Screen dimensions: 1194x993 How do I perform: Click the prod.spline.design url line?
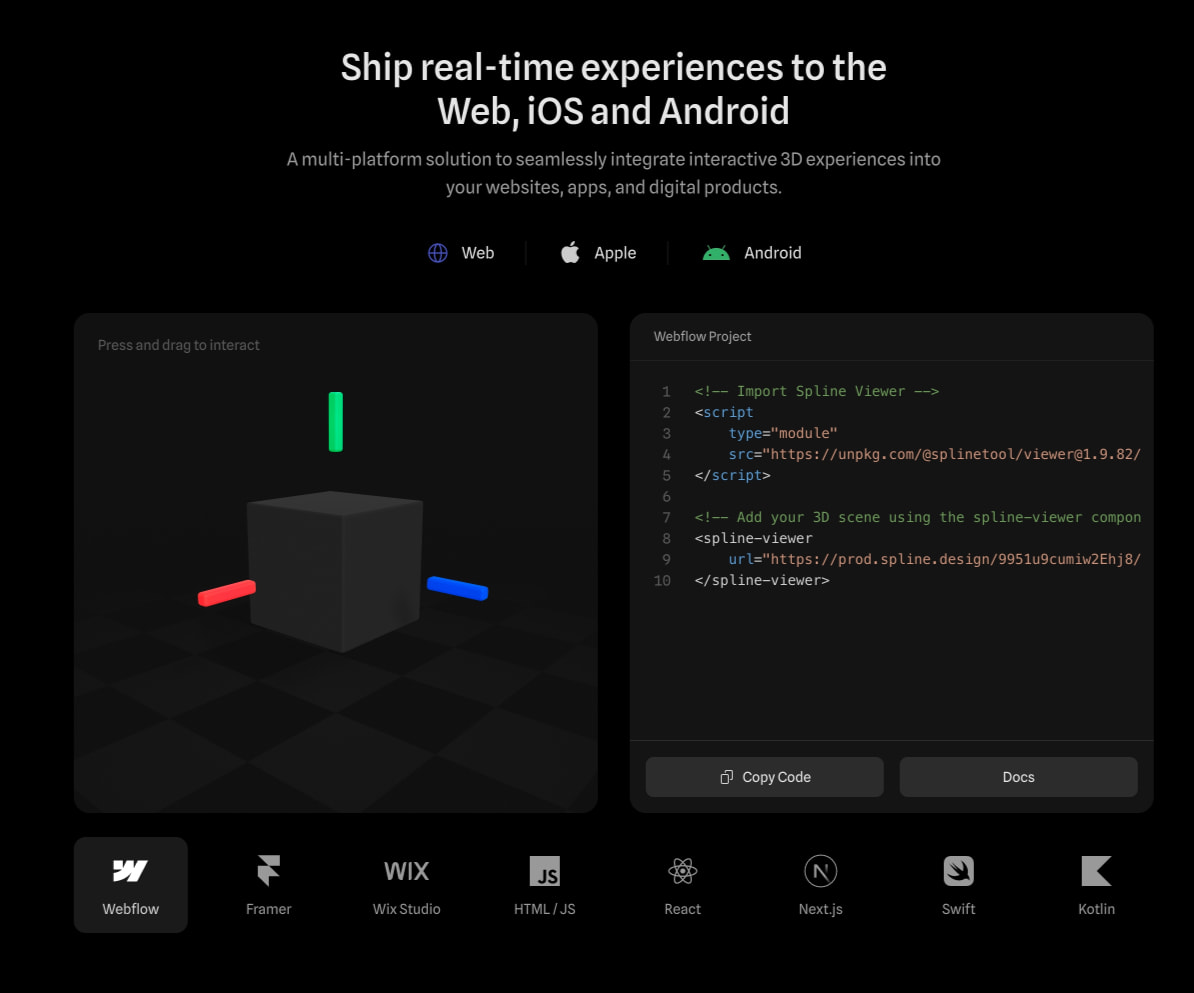934,560
